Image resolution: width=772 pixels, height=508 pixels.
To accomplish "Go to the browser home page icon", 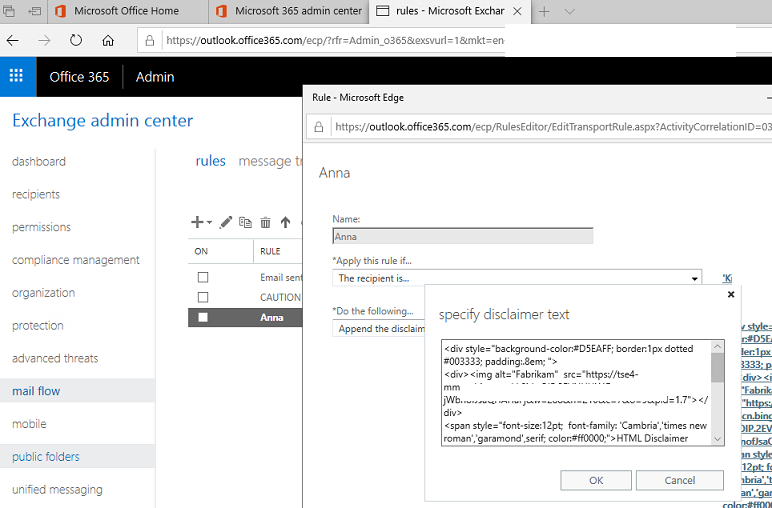I will tap(108, 40).
